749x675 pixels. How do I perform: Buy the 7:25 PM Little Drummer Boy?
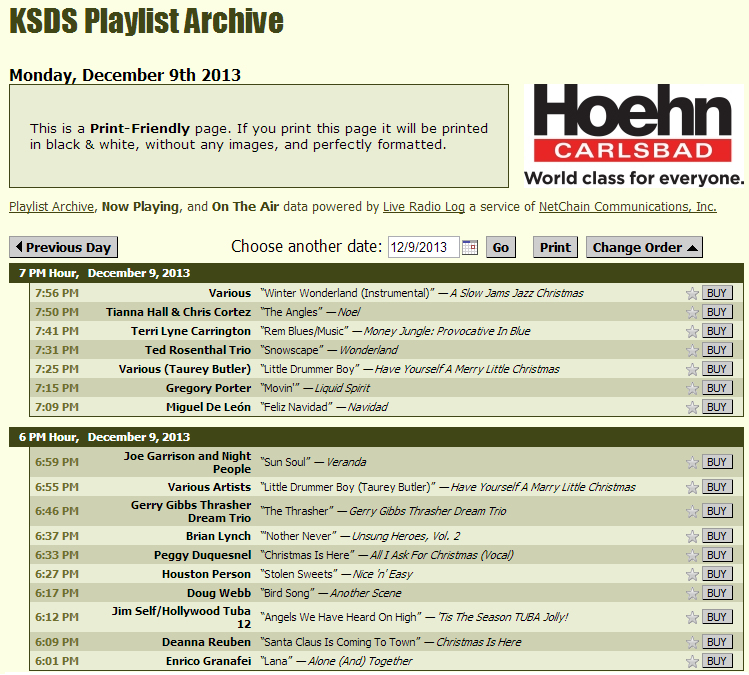click(717, 369)
